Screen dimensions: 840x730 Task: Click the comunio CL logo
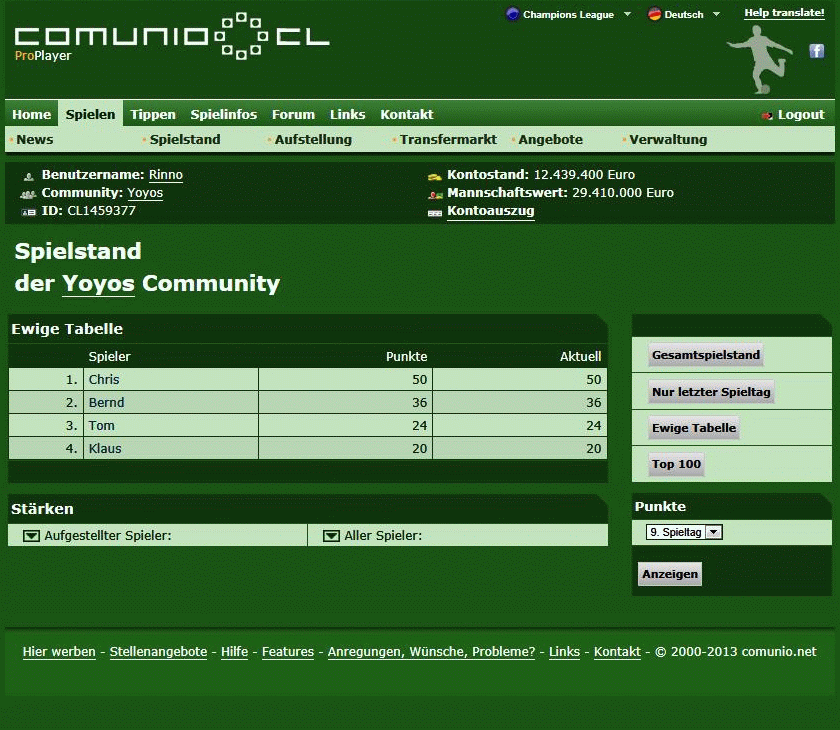(172, 39)
